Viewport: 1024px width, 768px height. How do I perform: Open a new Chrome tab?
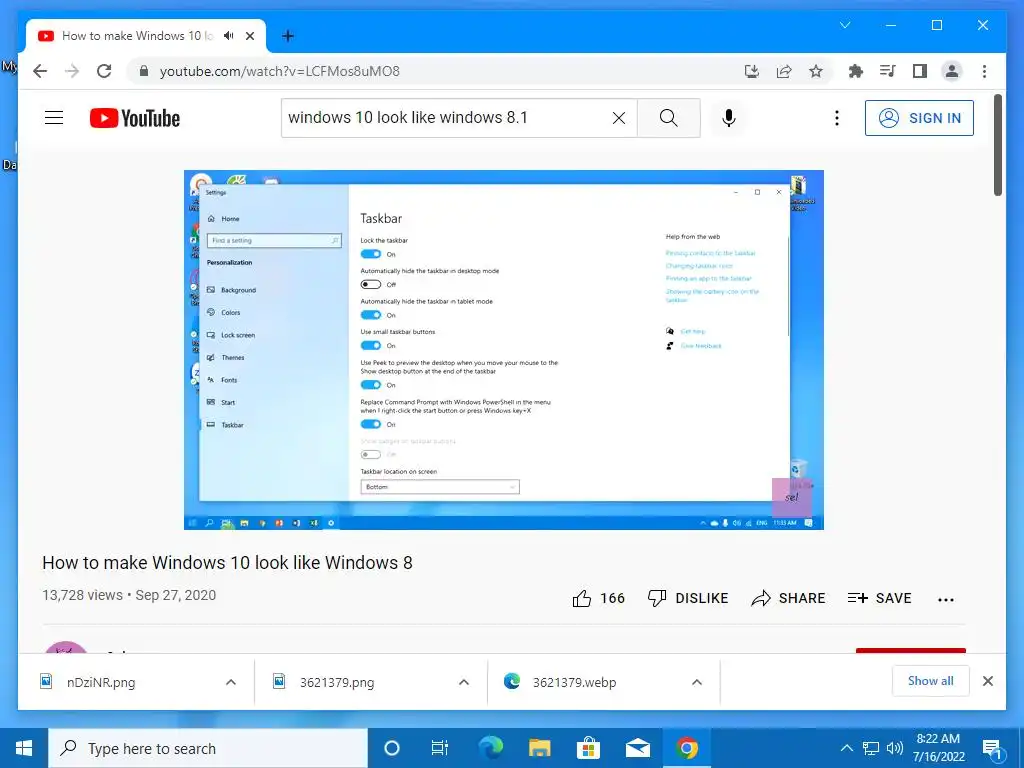[288, 36]
